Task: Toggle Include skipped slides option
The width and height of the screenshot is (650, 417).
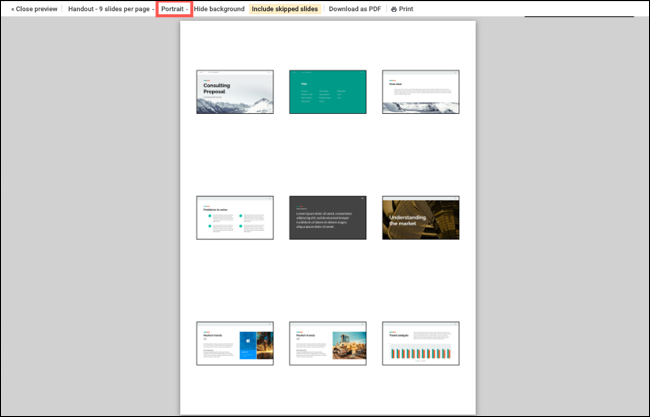Action: coord(285,9)
